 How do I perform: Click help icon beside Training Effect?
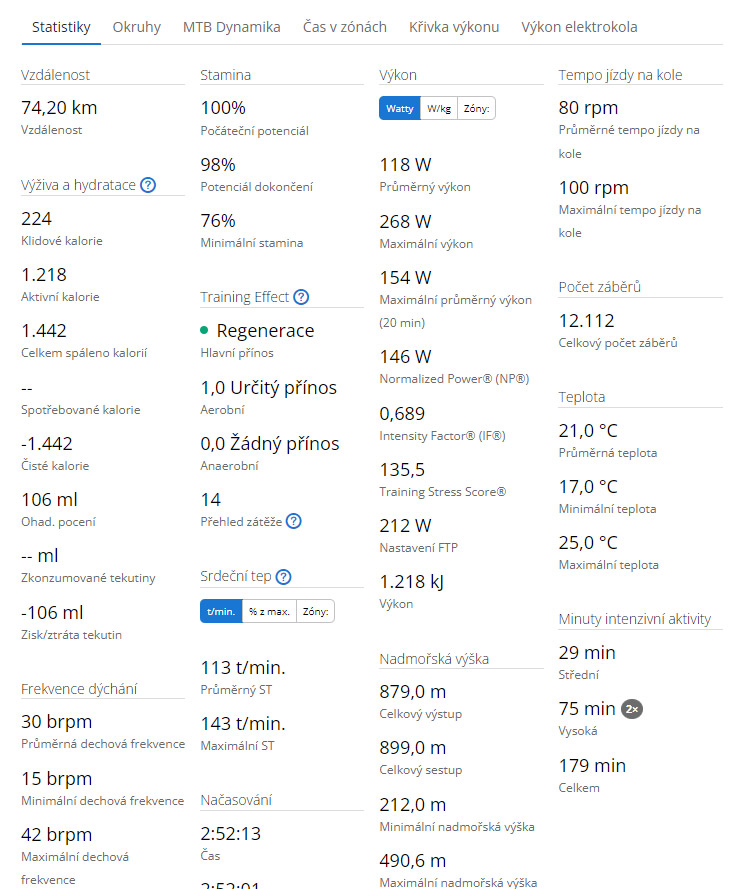coord(301,297)
